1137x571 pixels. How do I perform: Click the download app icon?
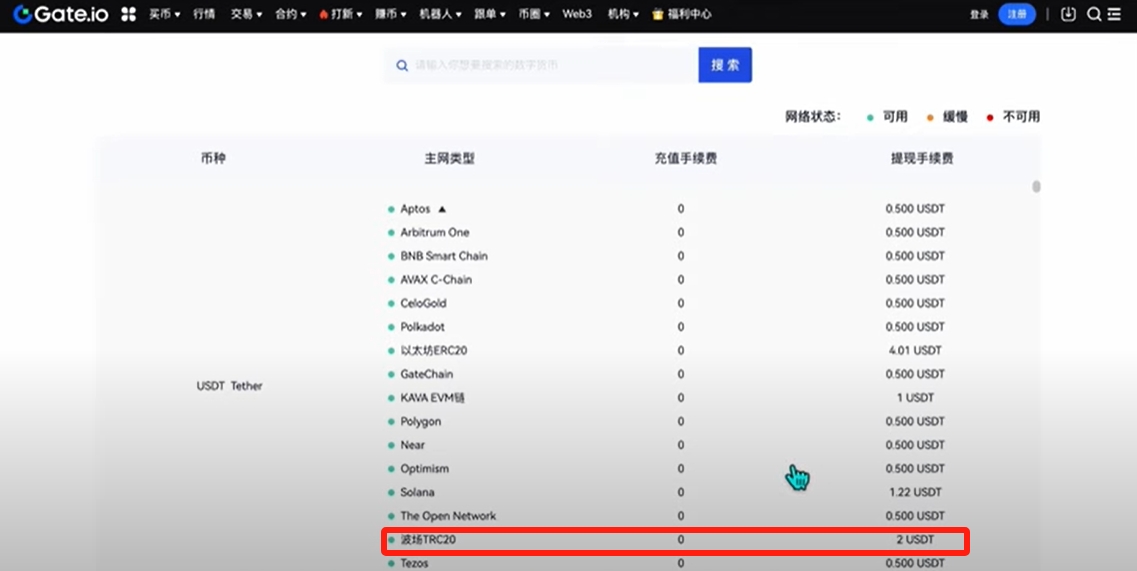(x=1068, y=14)
